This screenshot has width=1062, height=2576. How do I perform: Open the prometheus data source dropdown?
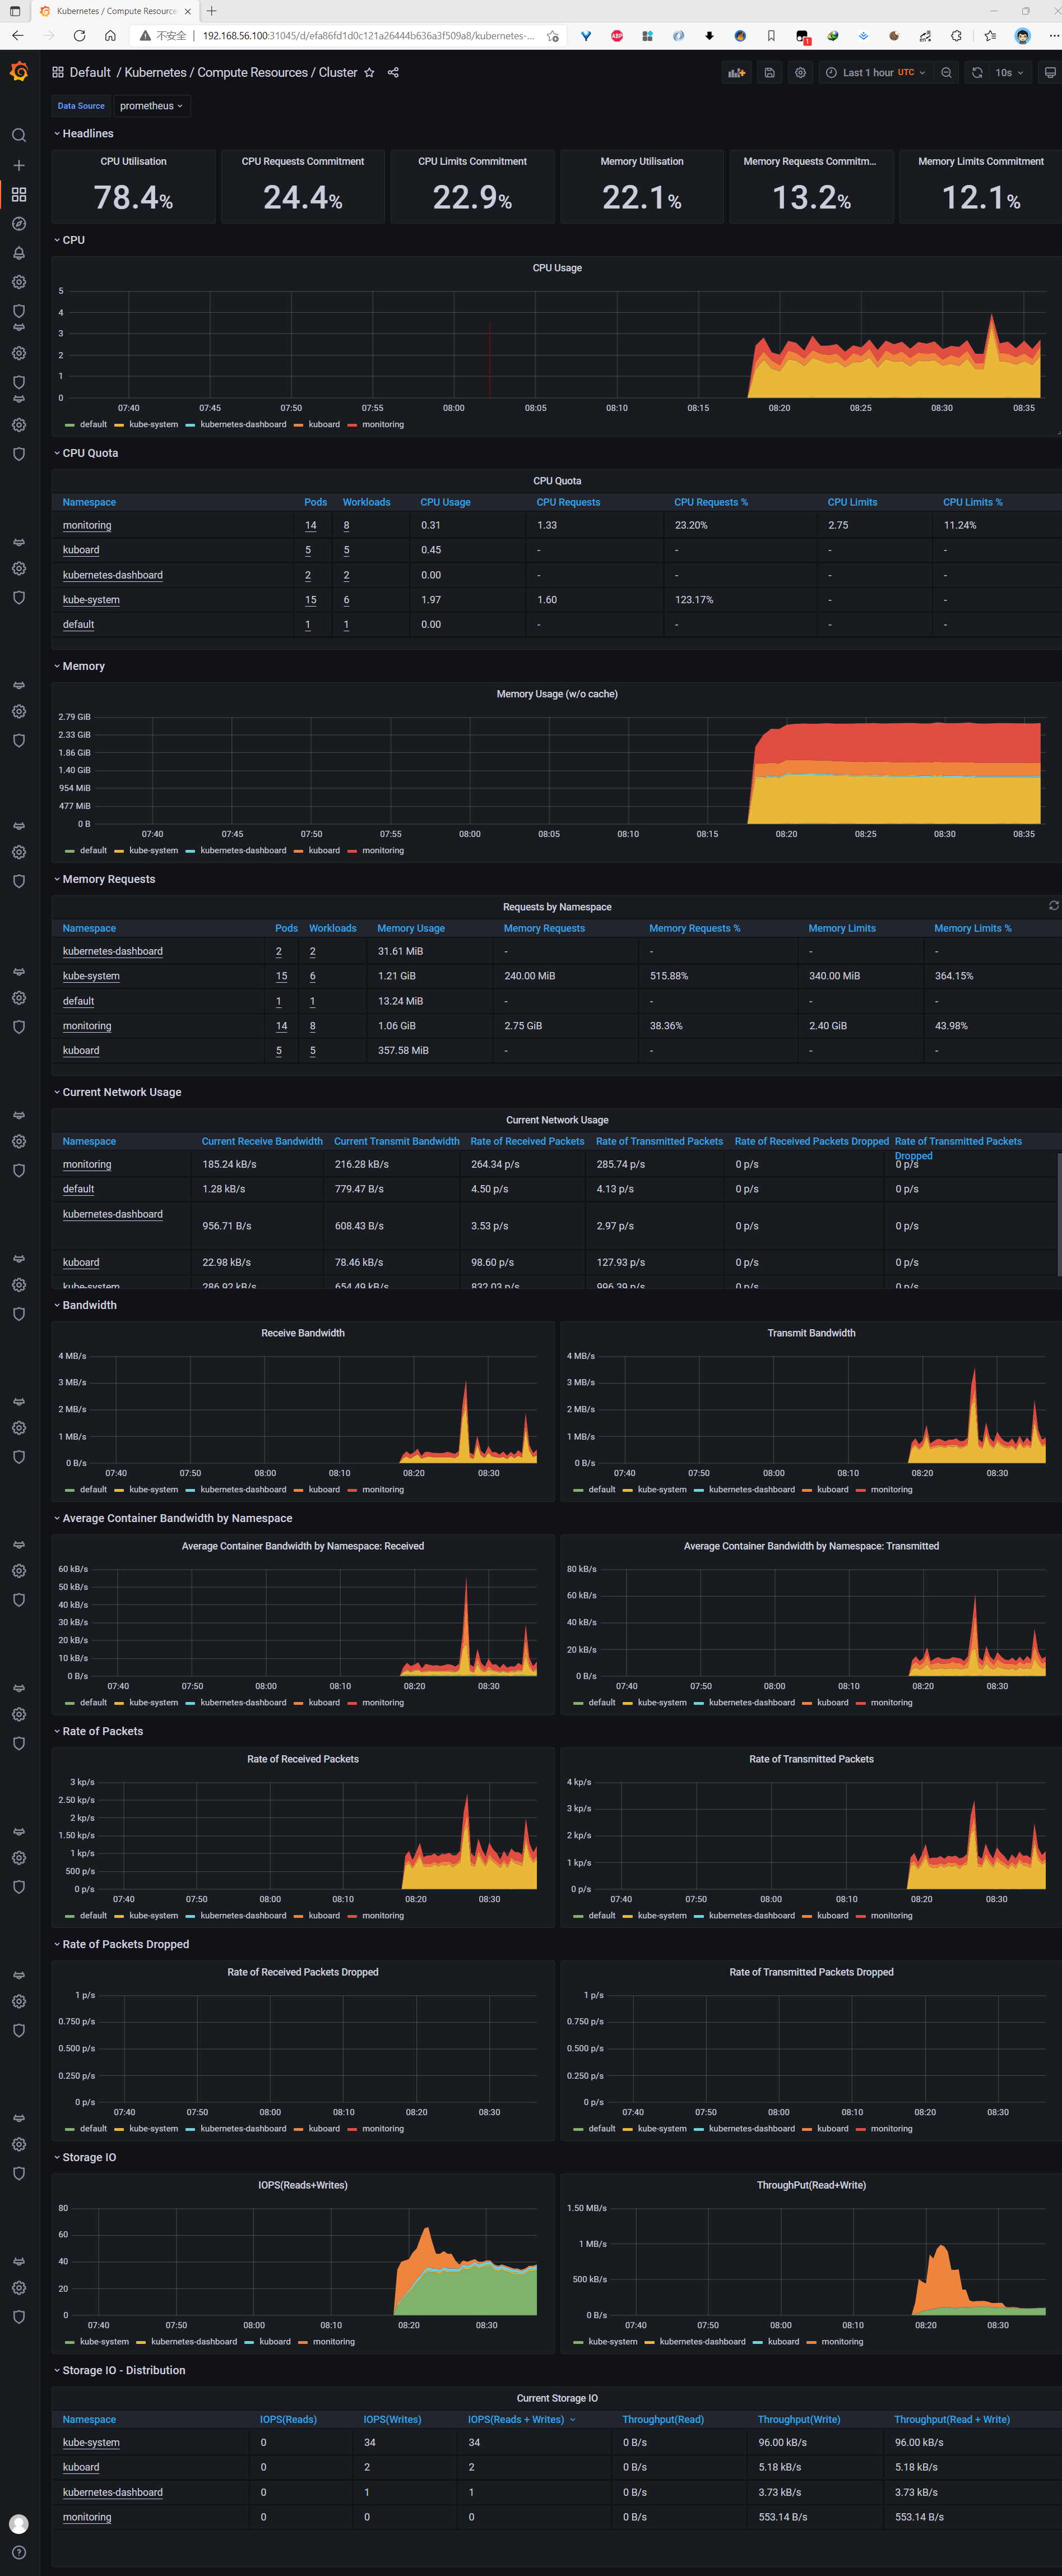click(151, 106)
